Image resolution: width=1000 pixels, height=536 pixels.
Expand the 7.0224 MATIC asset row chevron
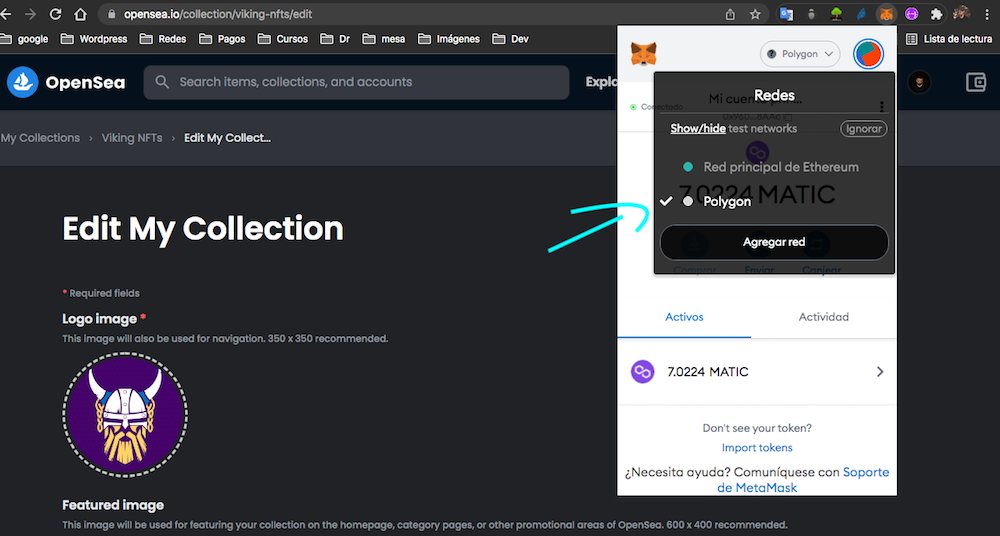pos(880,371)
